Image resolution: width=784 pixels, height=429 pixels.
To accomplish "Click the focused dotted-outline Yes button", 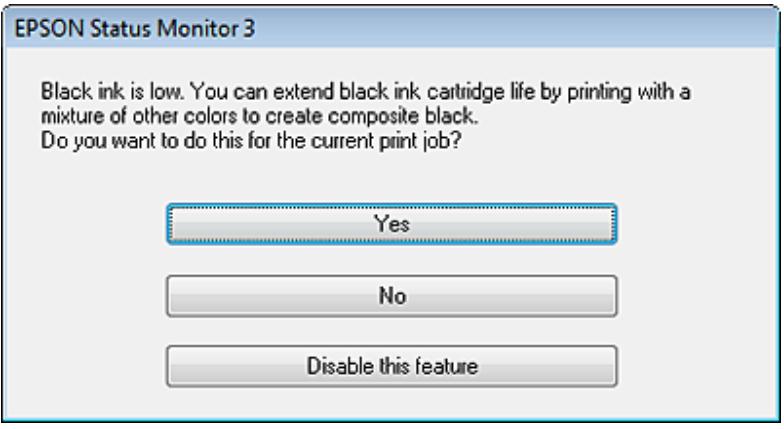I will click(392, 224).
